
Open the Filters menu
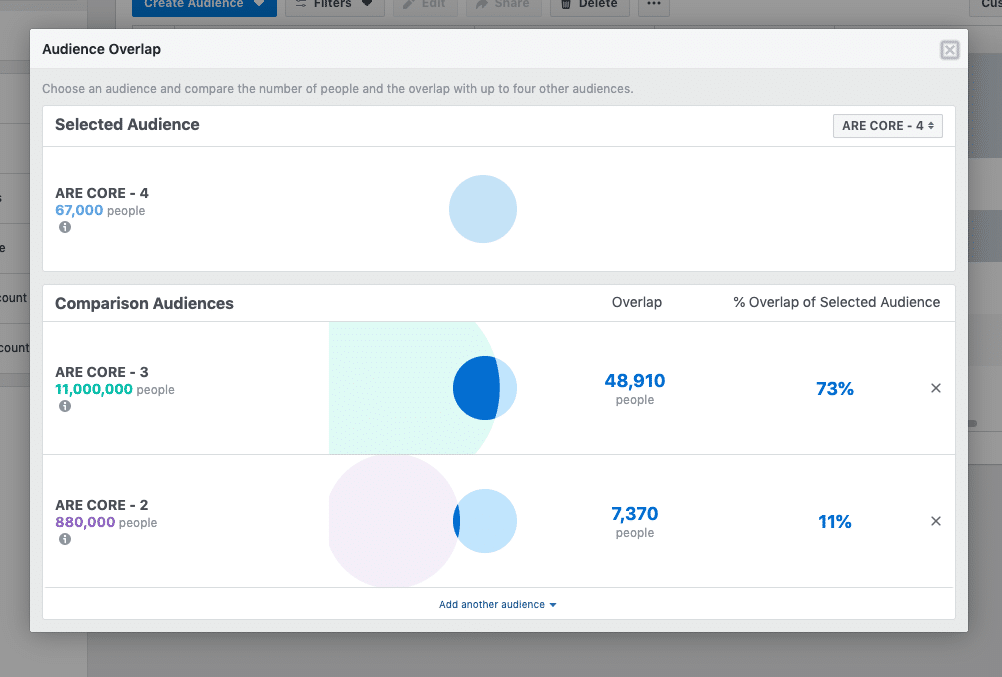[333, 5]
